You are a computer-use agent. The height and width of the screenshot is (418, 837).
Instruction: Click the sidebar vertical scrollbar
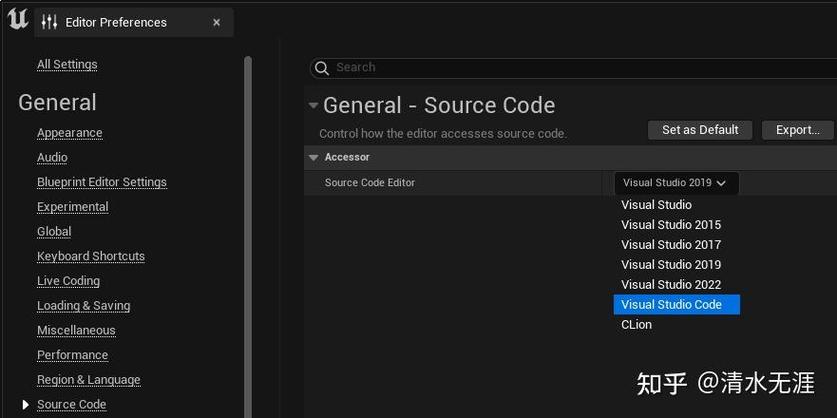pos(248,237)
